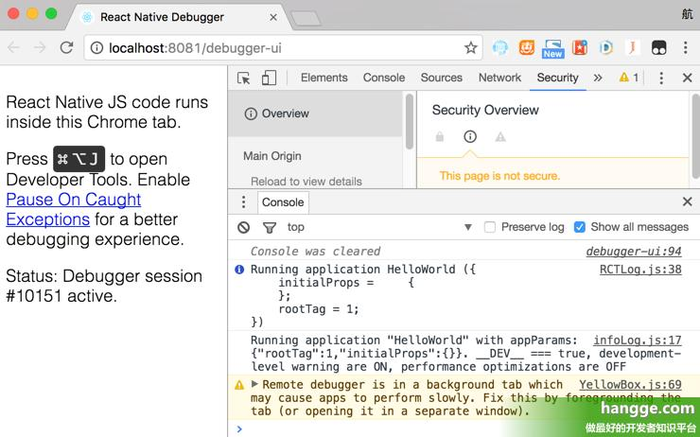
Task: Click the Chrome profile icon in the title bar
Action: [x=687, y=15]
